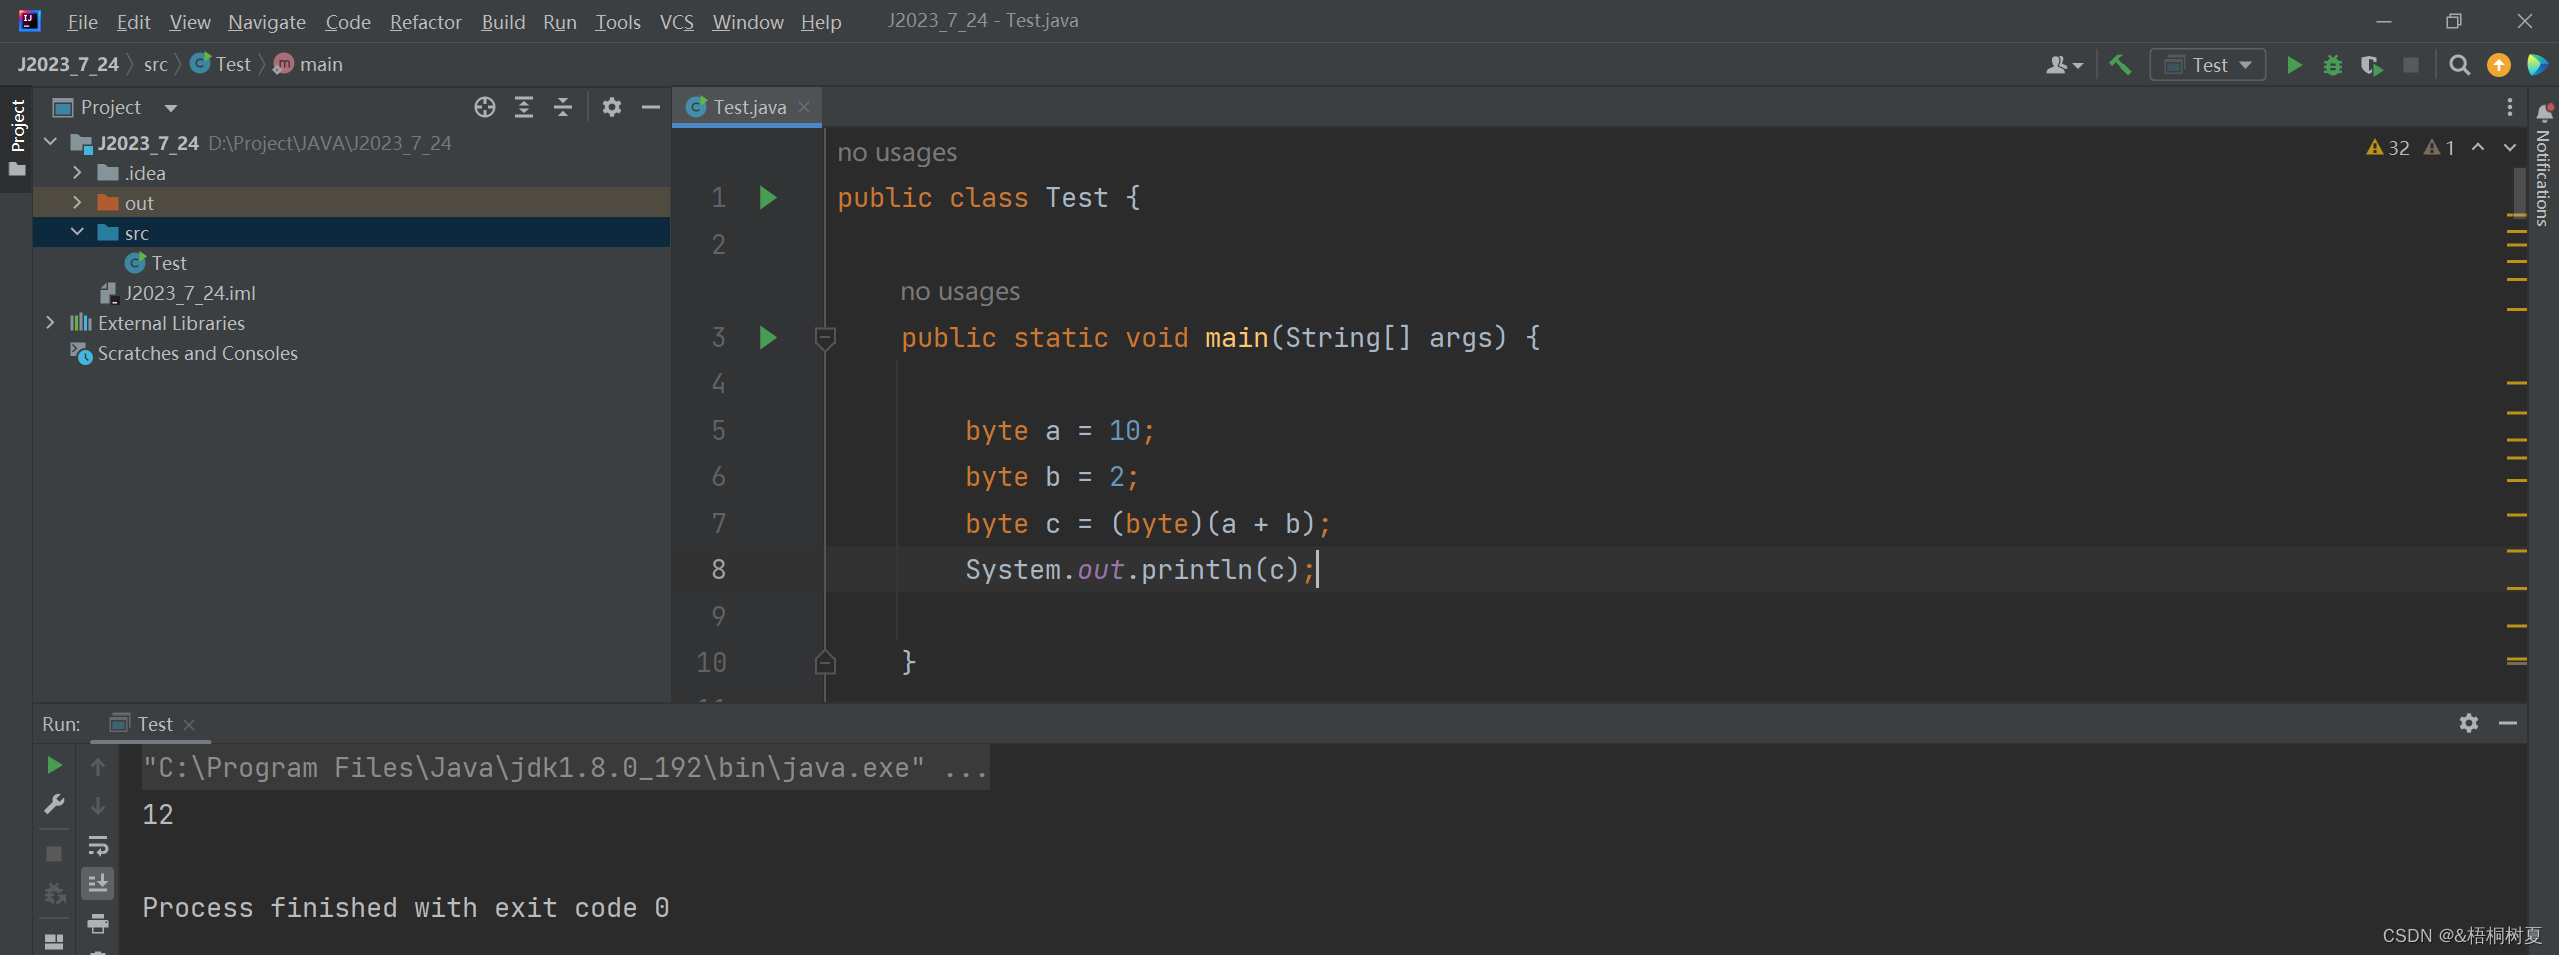Expand the out folder
The height and width of the screenshot is (955, 2559).
[77, 203]
